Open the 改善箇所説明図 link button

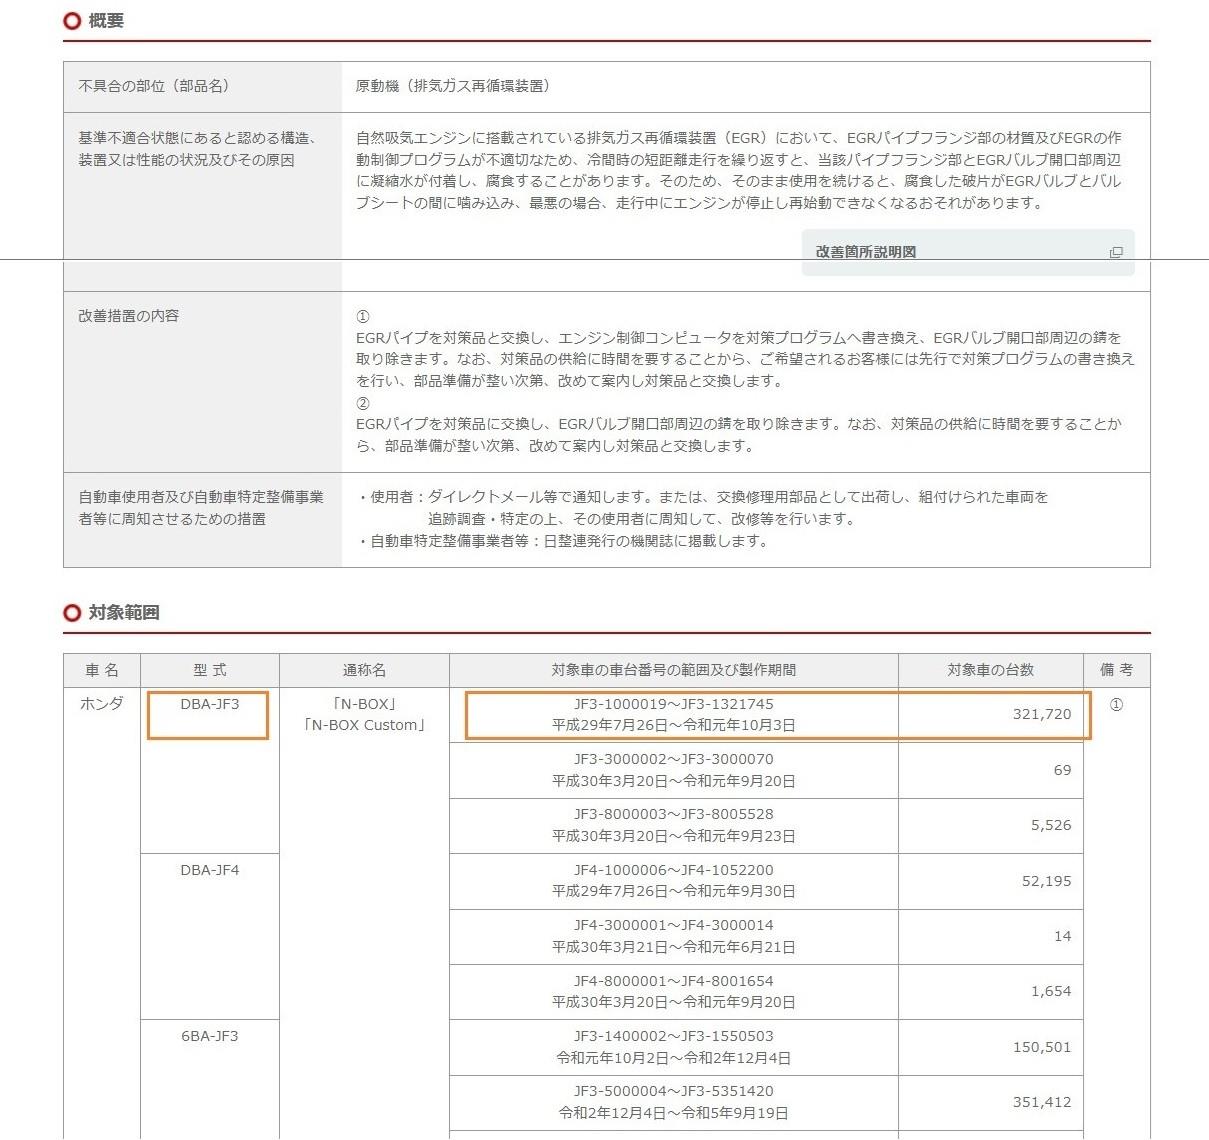(x=968, y=252)
